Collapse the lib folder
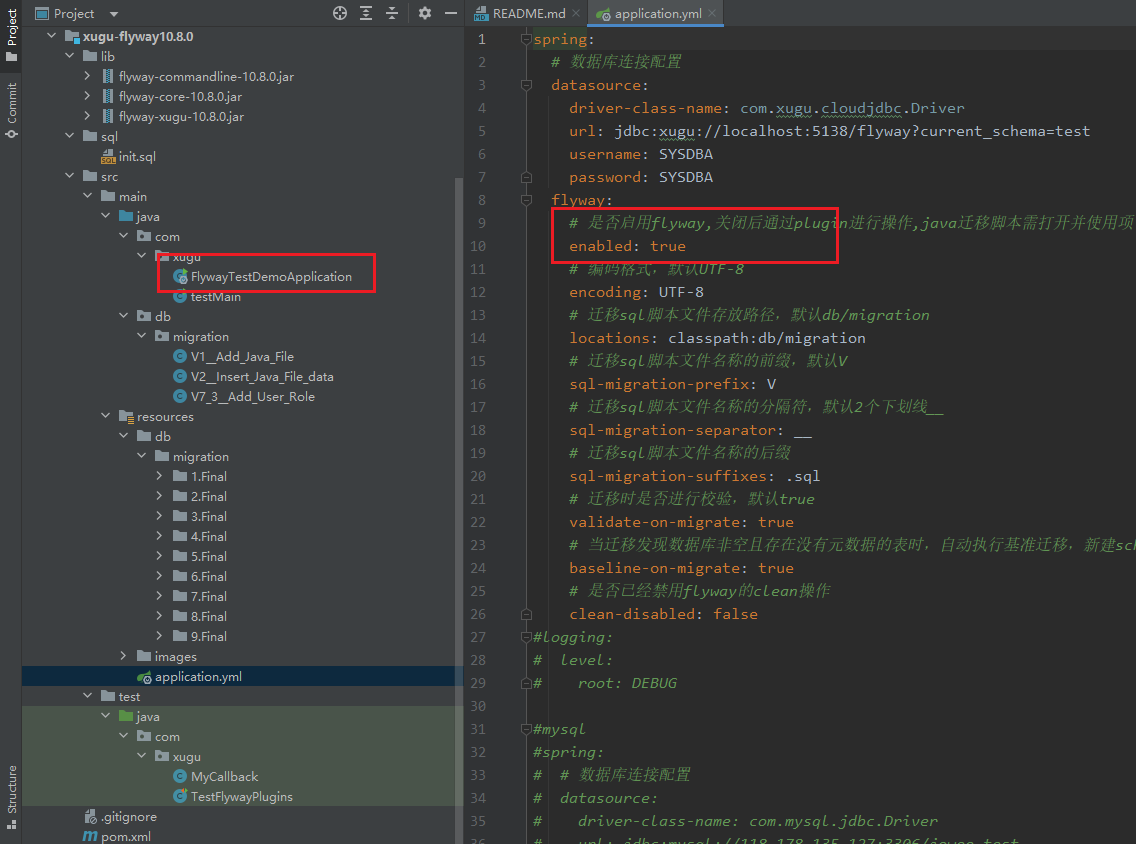This screenshot has height=844, width=1136. click(70, 57)
